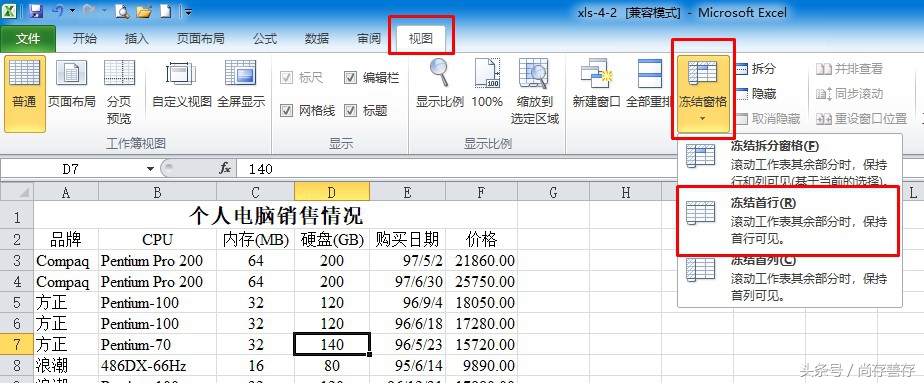
Task: Switch to the 数据 Data tab
Action: (317, 39)
